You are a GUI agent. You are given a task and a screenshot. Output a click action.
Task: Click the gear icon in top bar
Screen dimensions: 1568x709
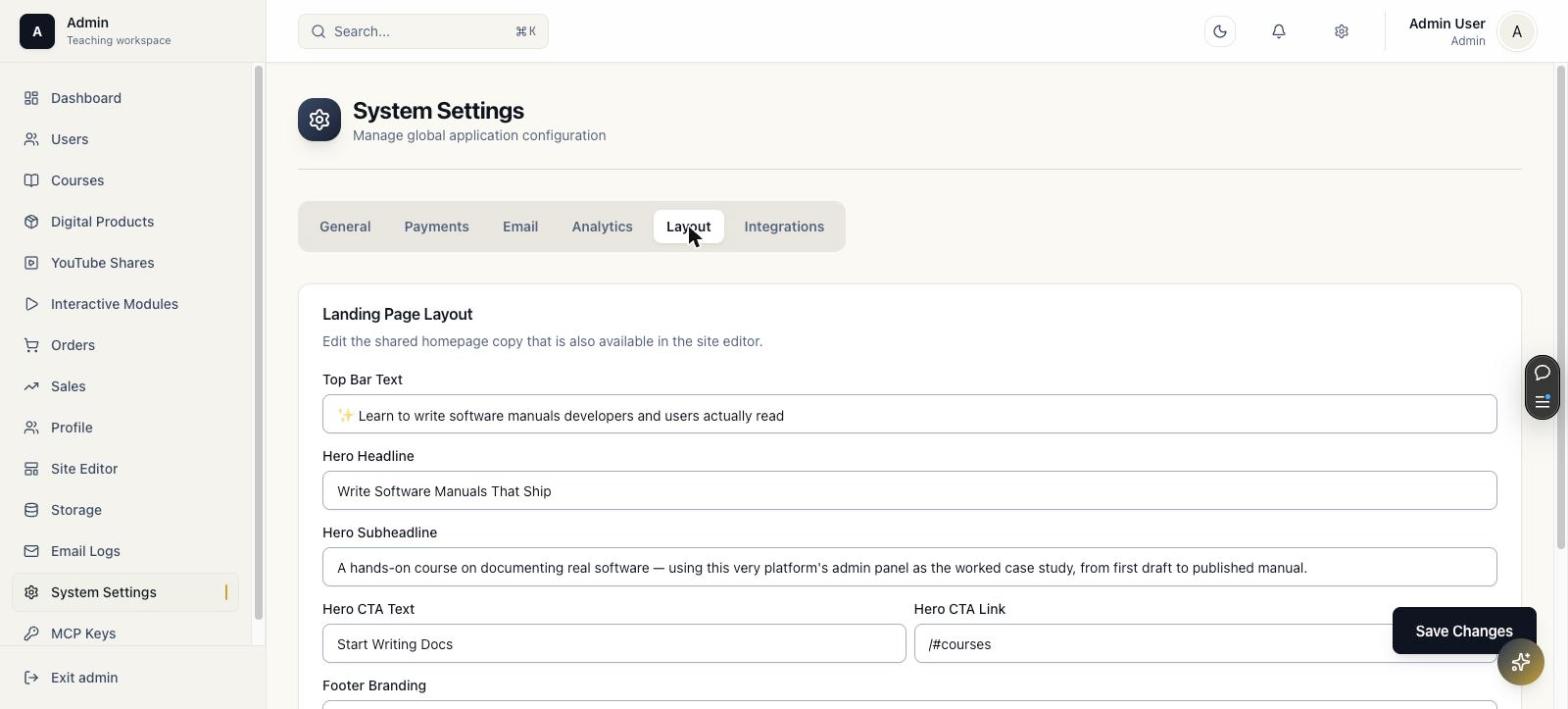tap(1341, 31)
